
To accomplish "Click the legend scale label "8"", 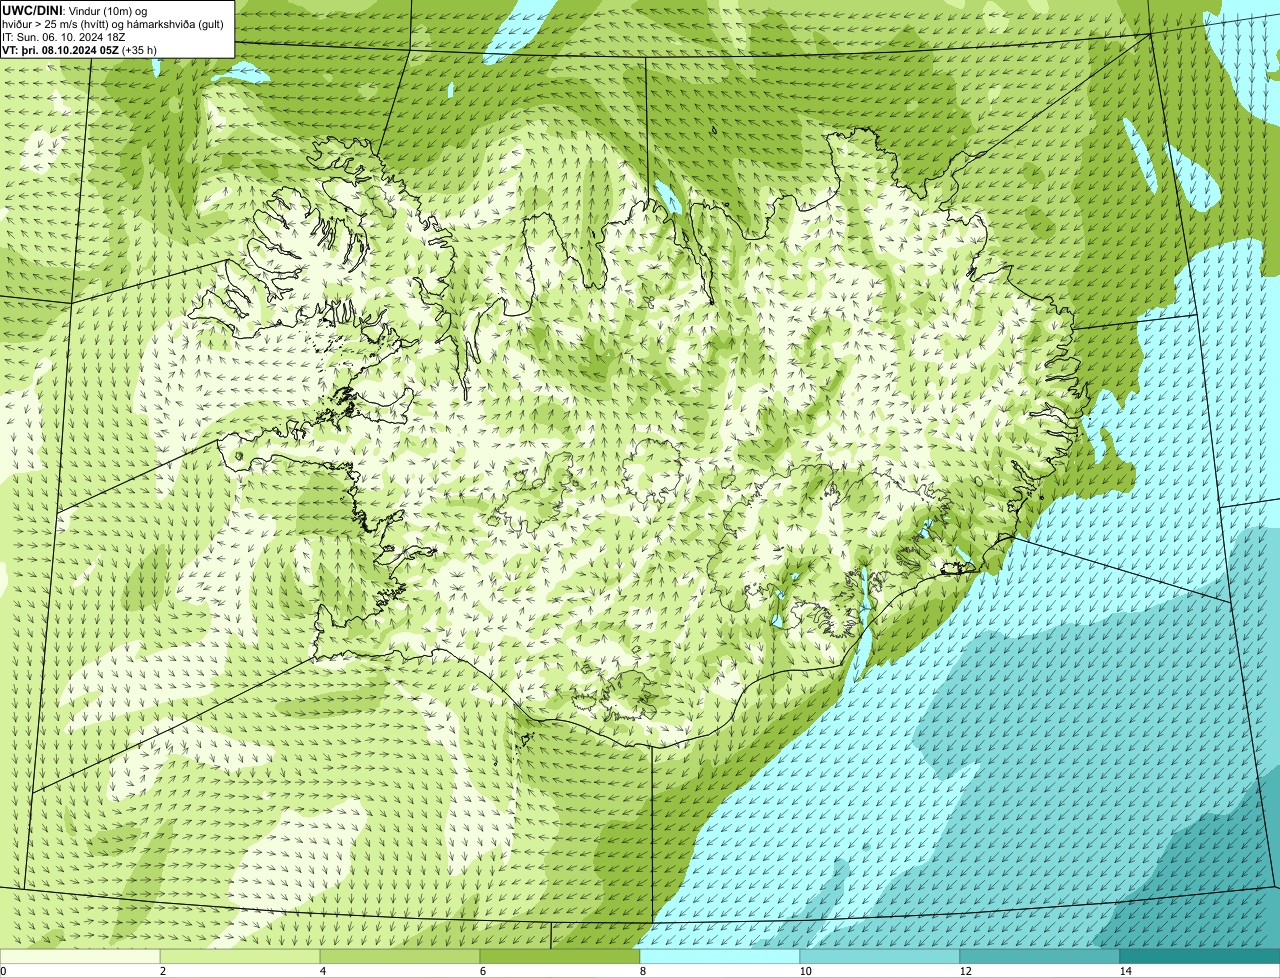I will 642,971.
